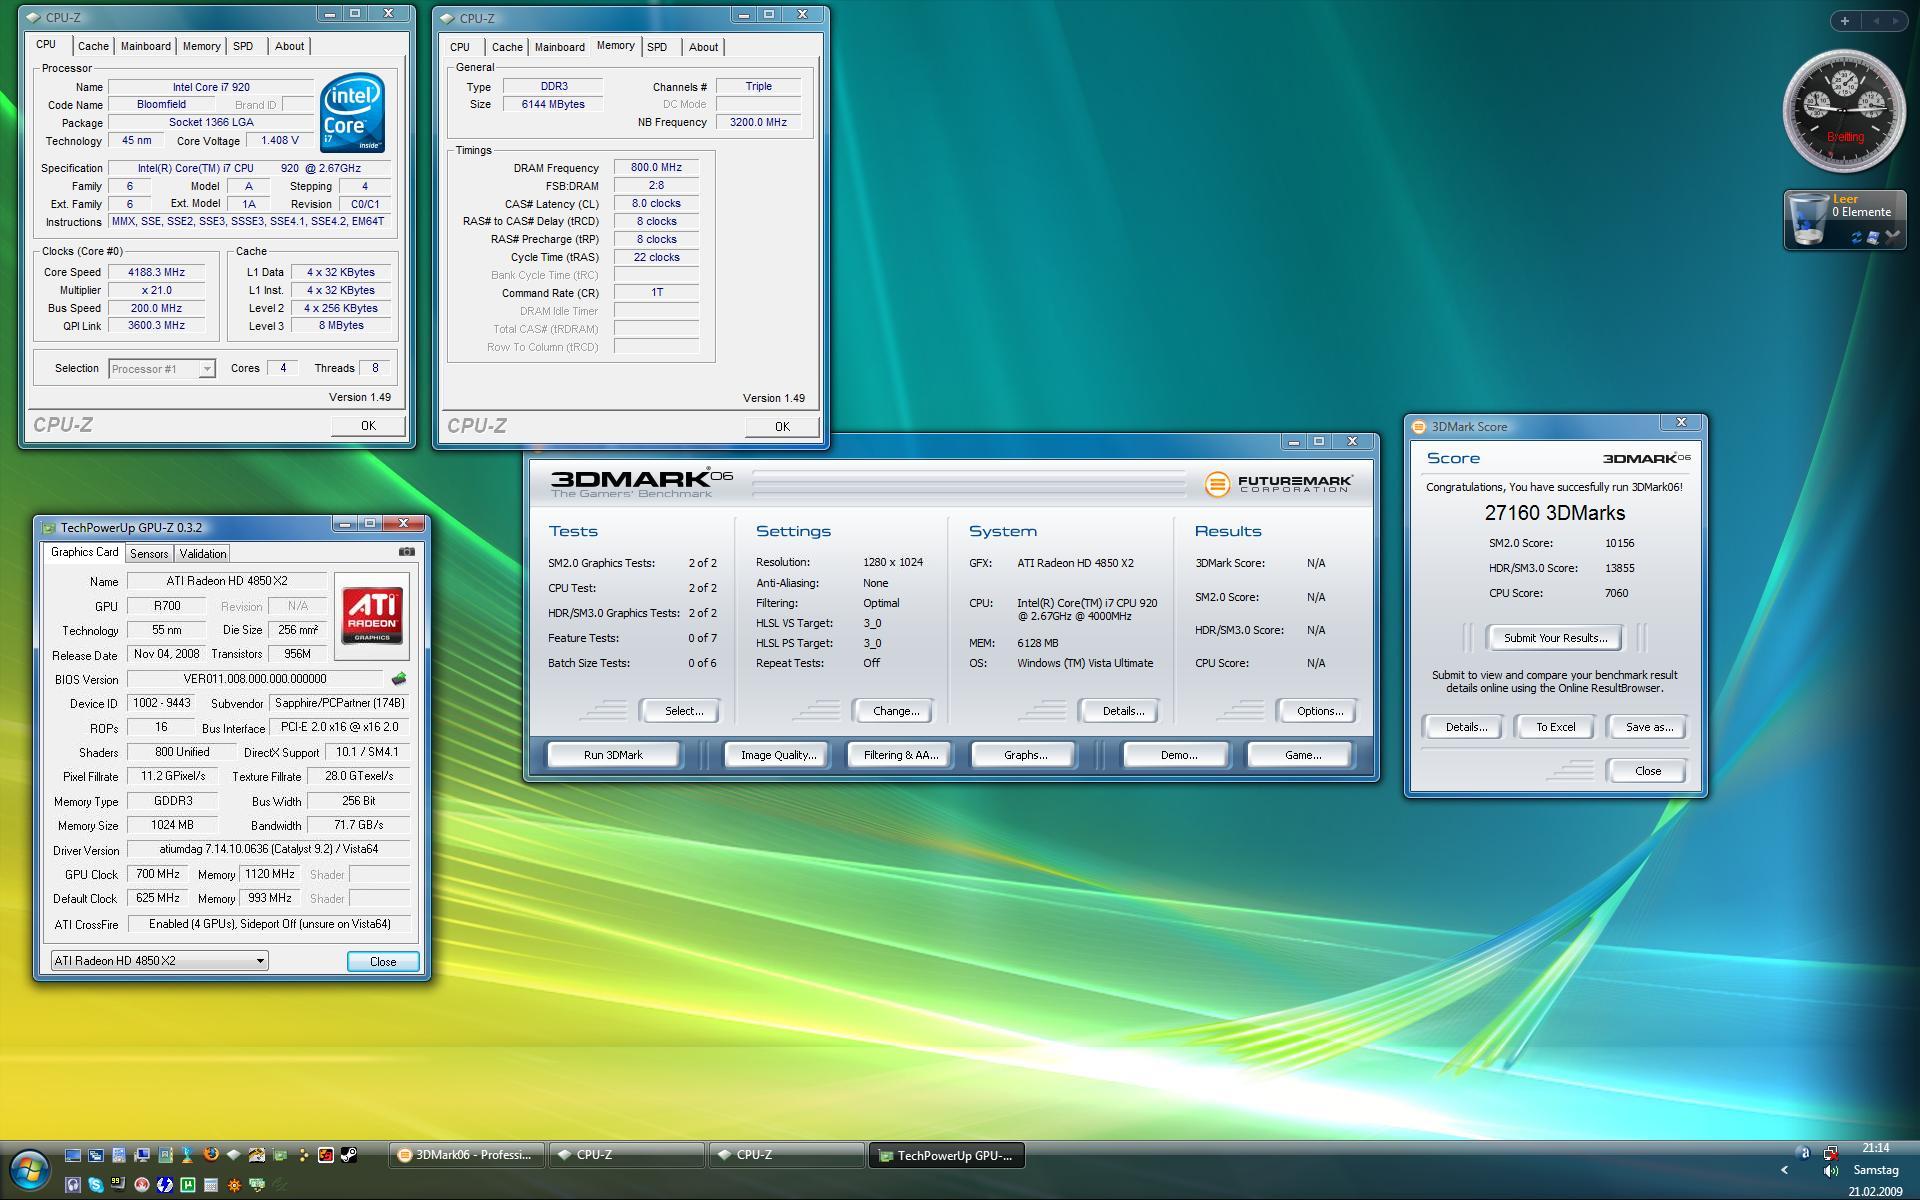Click the GPU-Z screenshot camera icon

click(407, 552)
